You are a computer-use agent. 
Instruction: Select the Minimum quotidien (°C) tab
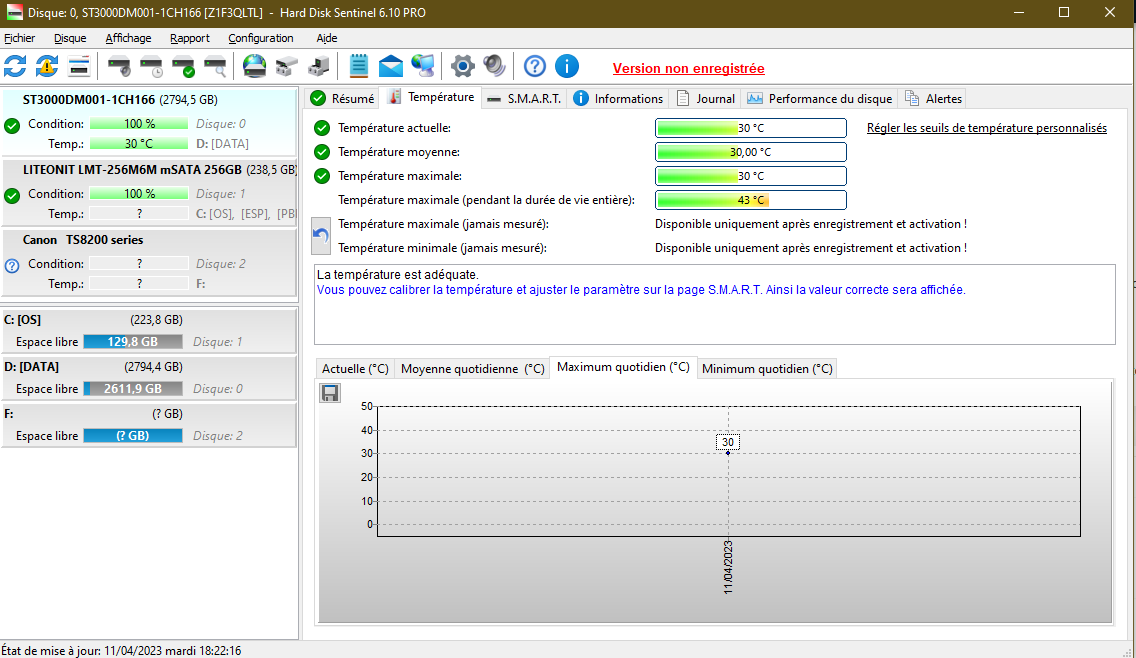click(x=767, y=368)
